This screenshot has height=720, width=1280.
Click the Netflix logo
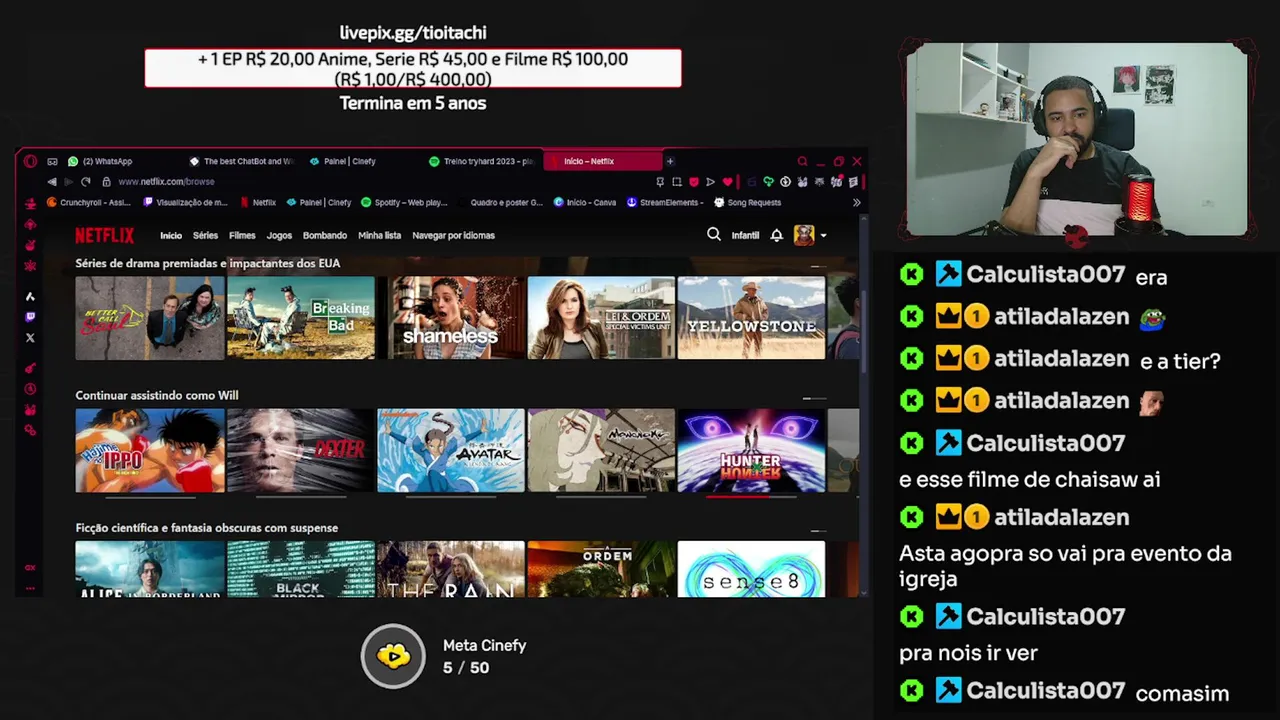coord(104,235)
